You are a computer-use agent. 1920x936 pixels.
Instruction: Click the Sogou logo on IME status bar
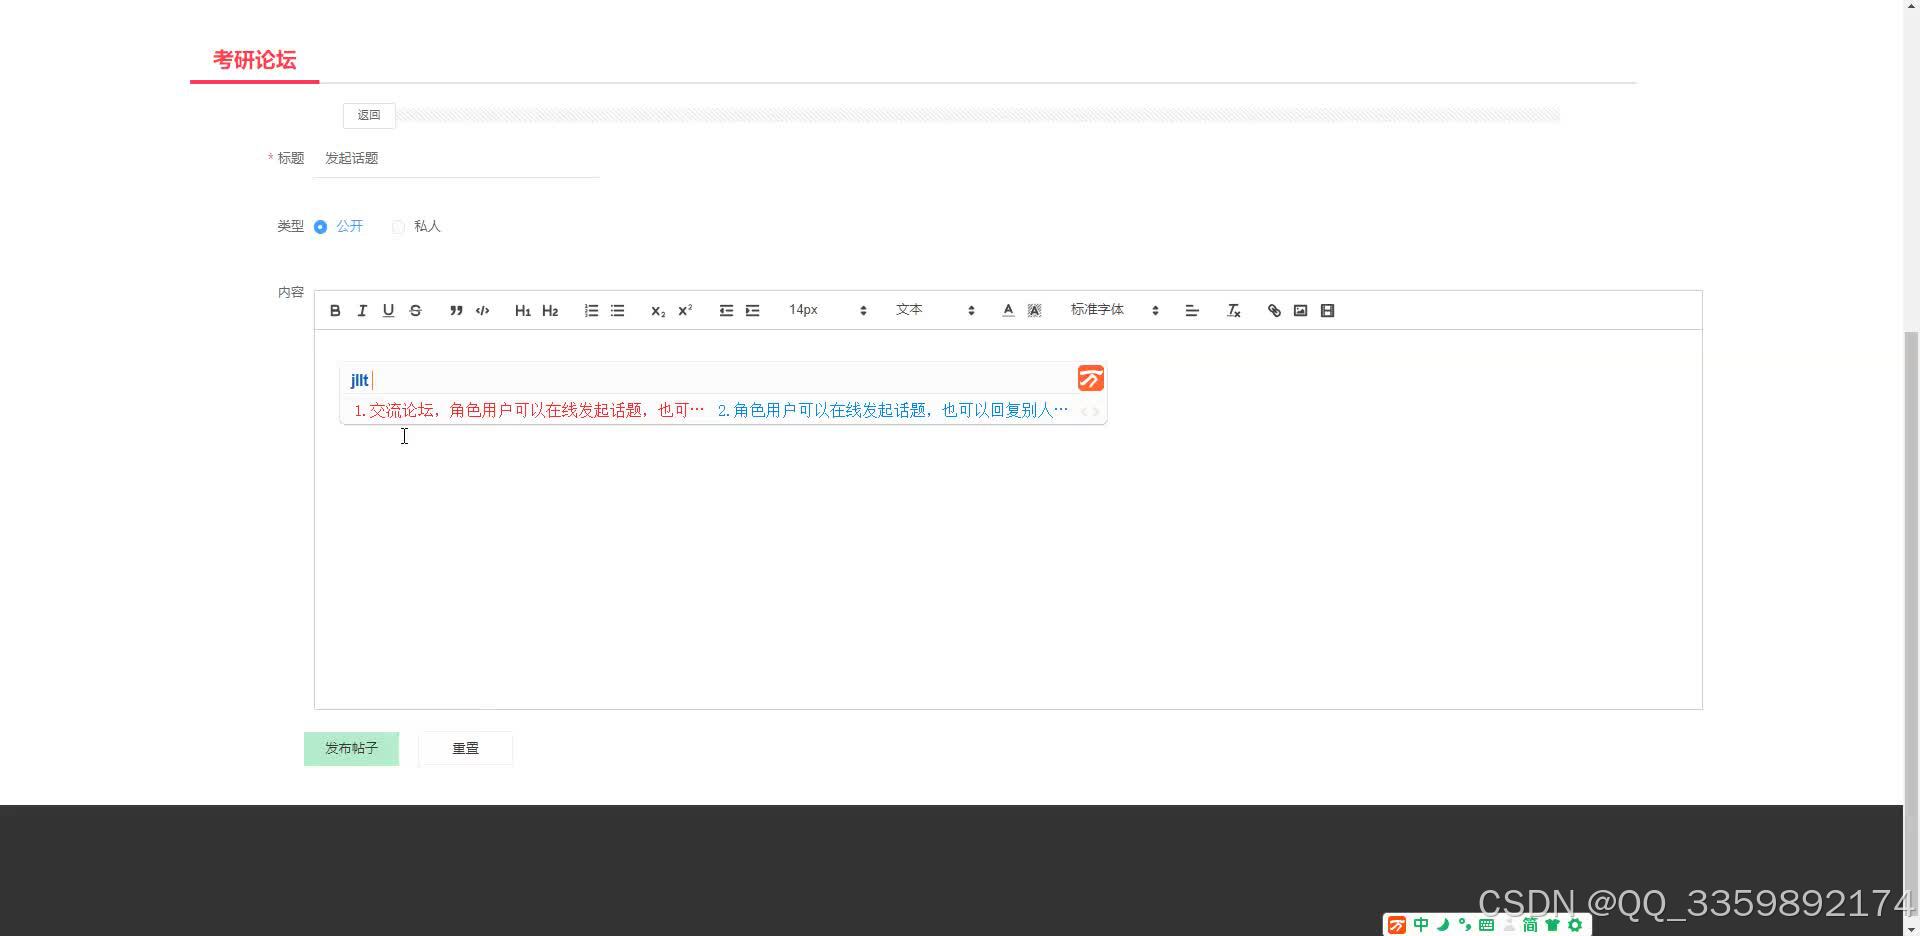coord(1397,925)
